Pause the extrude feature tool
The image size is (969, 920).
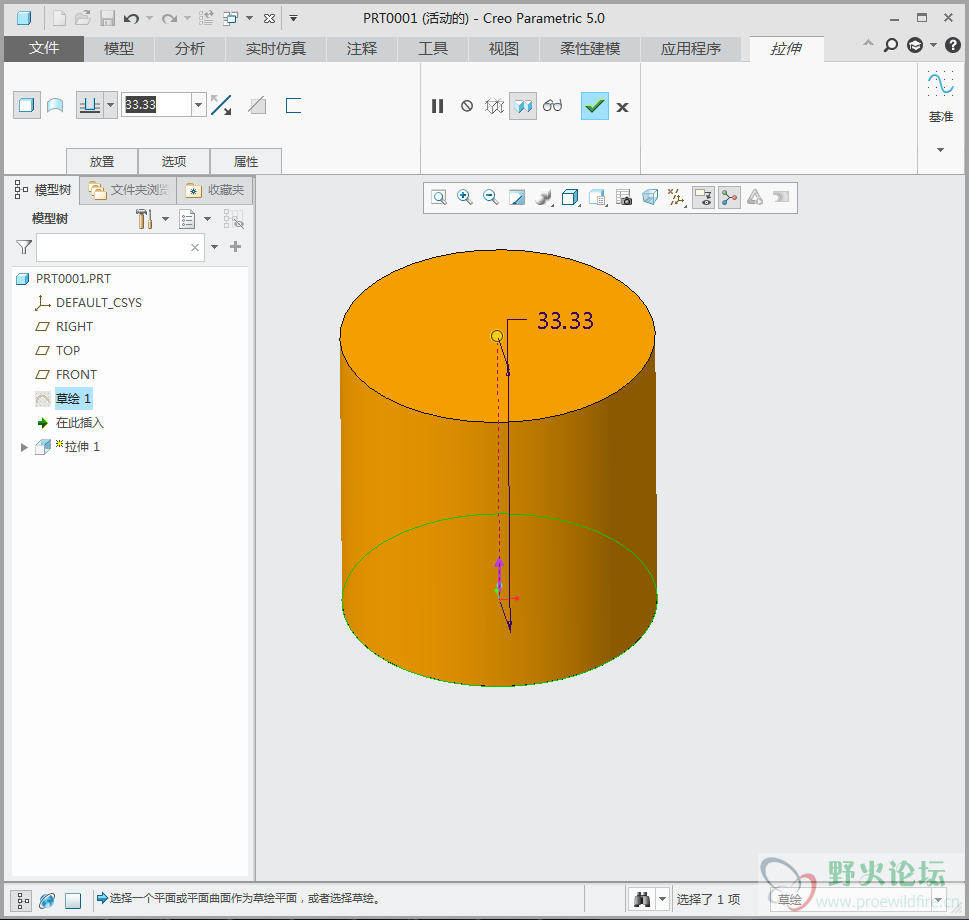[437, 106]
